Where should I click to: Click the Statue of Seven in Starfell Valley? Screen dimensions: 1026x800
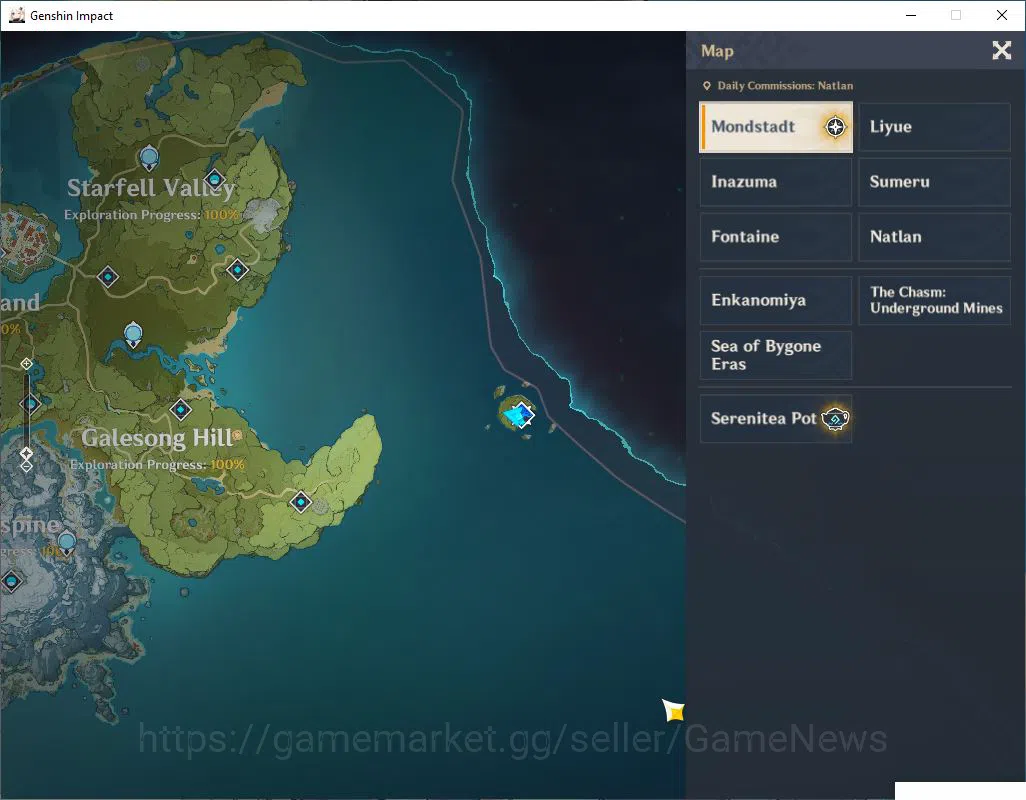point(149,158)
